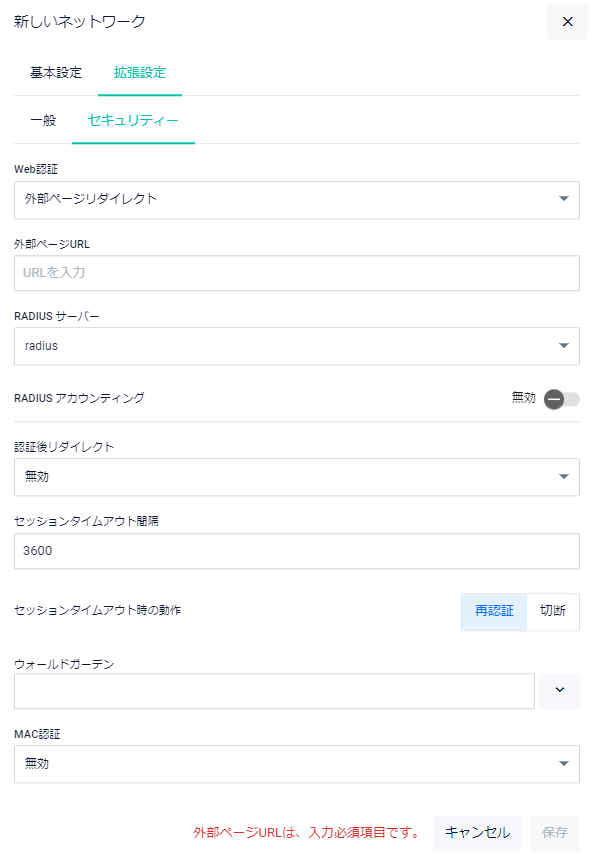Image resolution: width=593 pixels, height=865 pixels.
Task: Switch to the 一般 sub-tab
Action: tap(43, 120)
